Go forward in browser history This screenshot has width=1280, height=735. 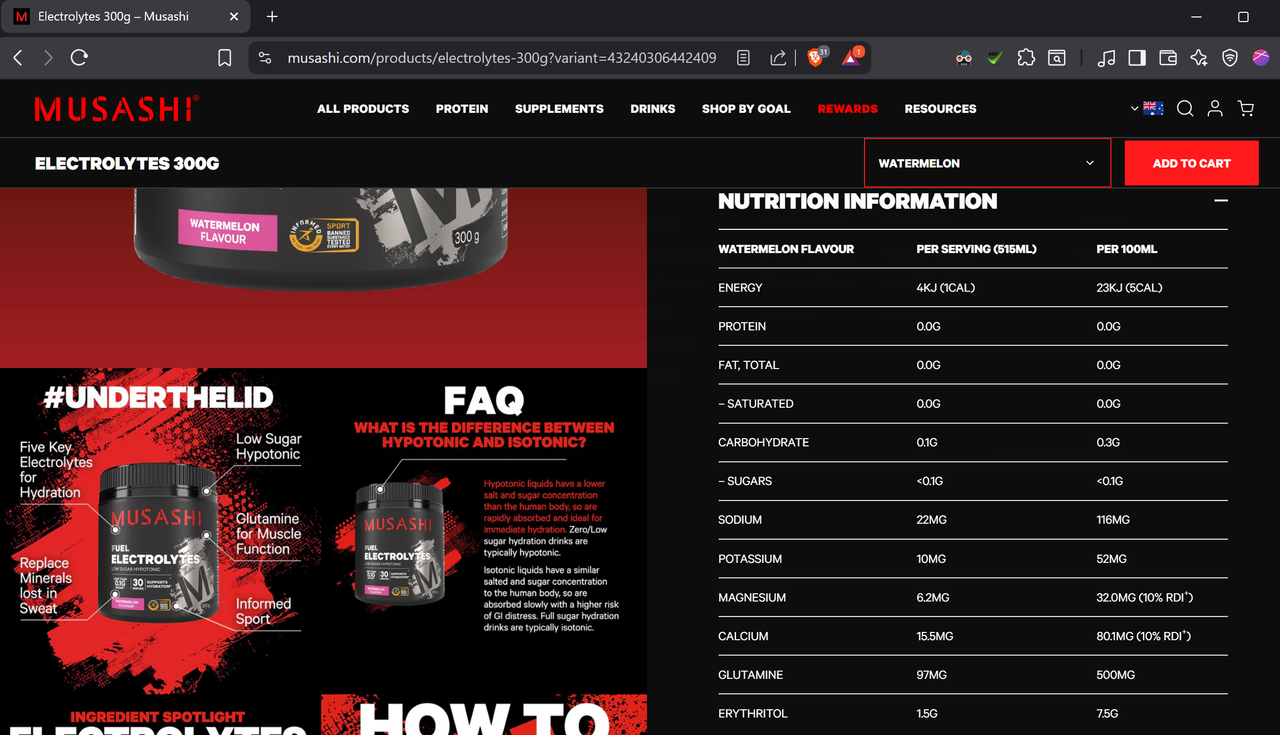(48, 58)
